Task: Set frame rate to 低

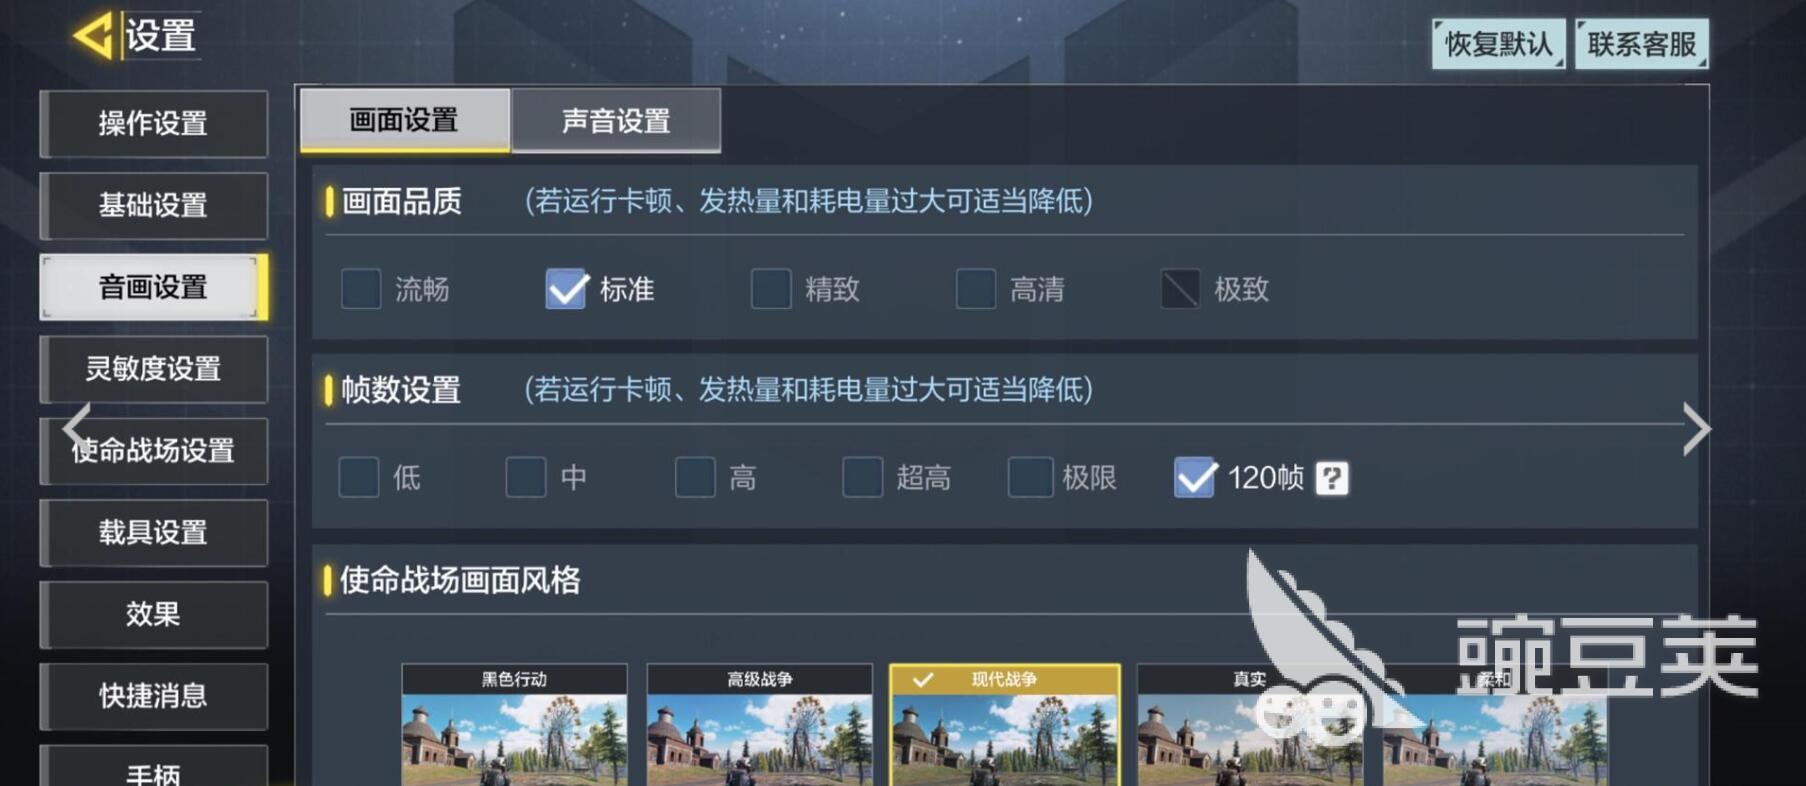Action: (x=359, y=477)
